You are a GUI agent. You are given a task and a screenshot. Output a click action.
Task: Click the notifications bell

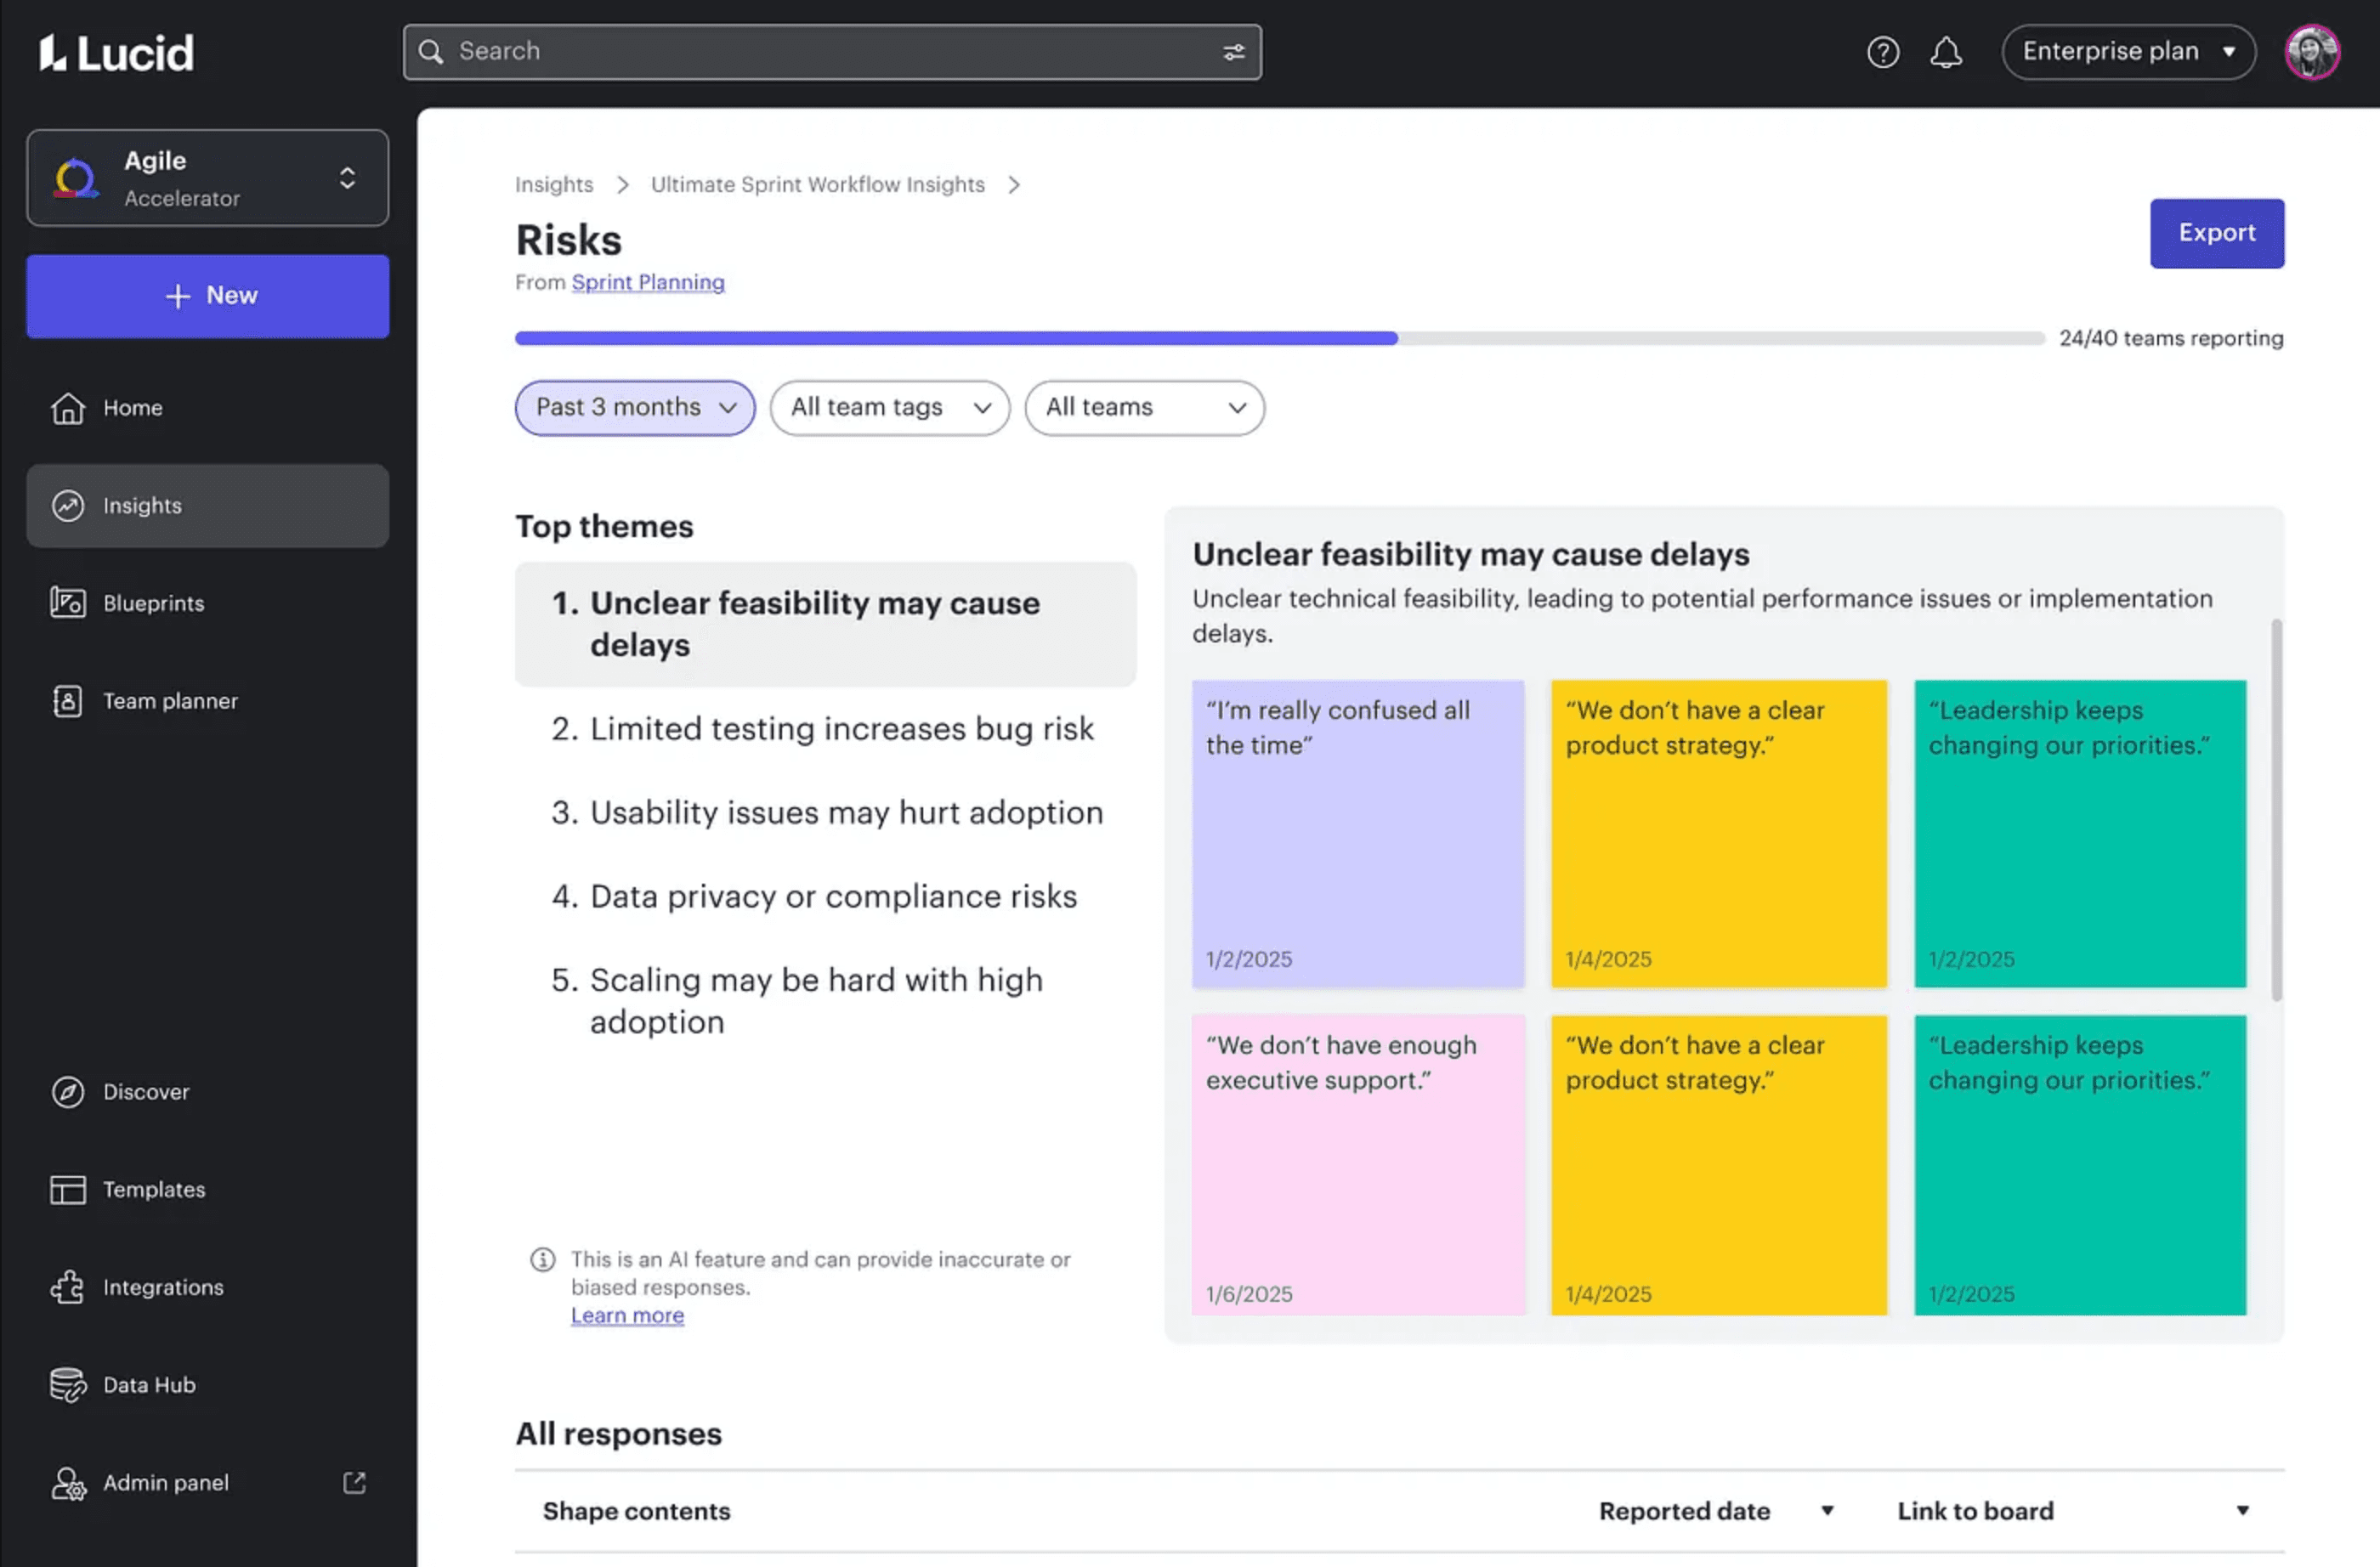tap(1946, 52)
